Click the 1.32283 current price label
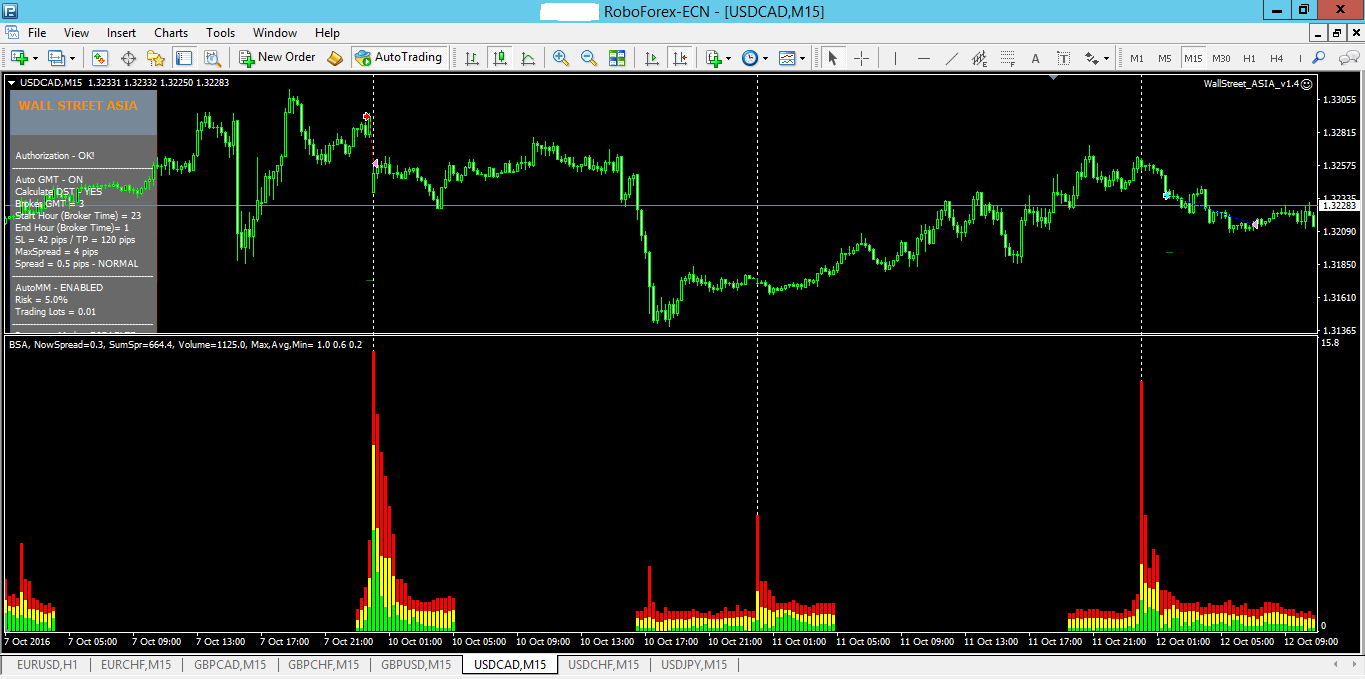 tap(1337, 206)
